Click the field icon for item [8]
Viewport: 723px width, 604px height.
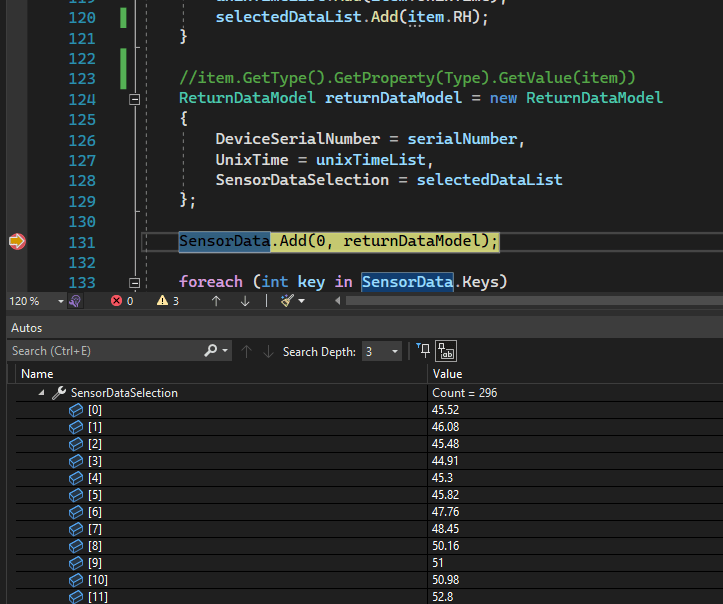tap(76, 546)
